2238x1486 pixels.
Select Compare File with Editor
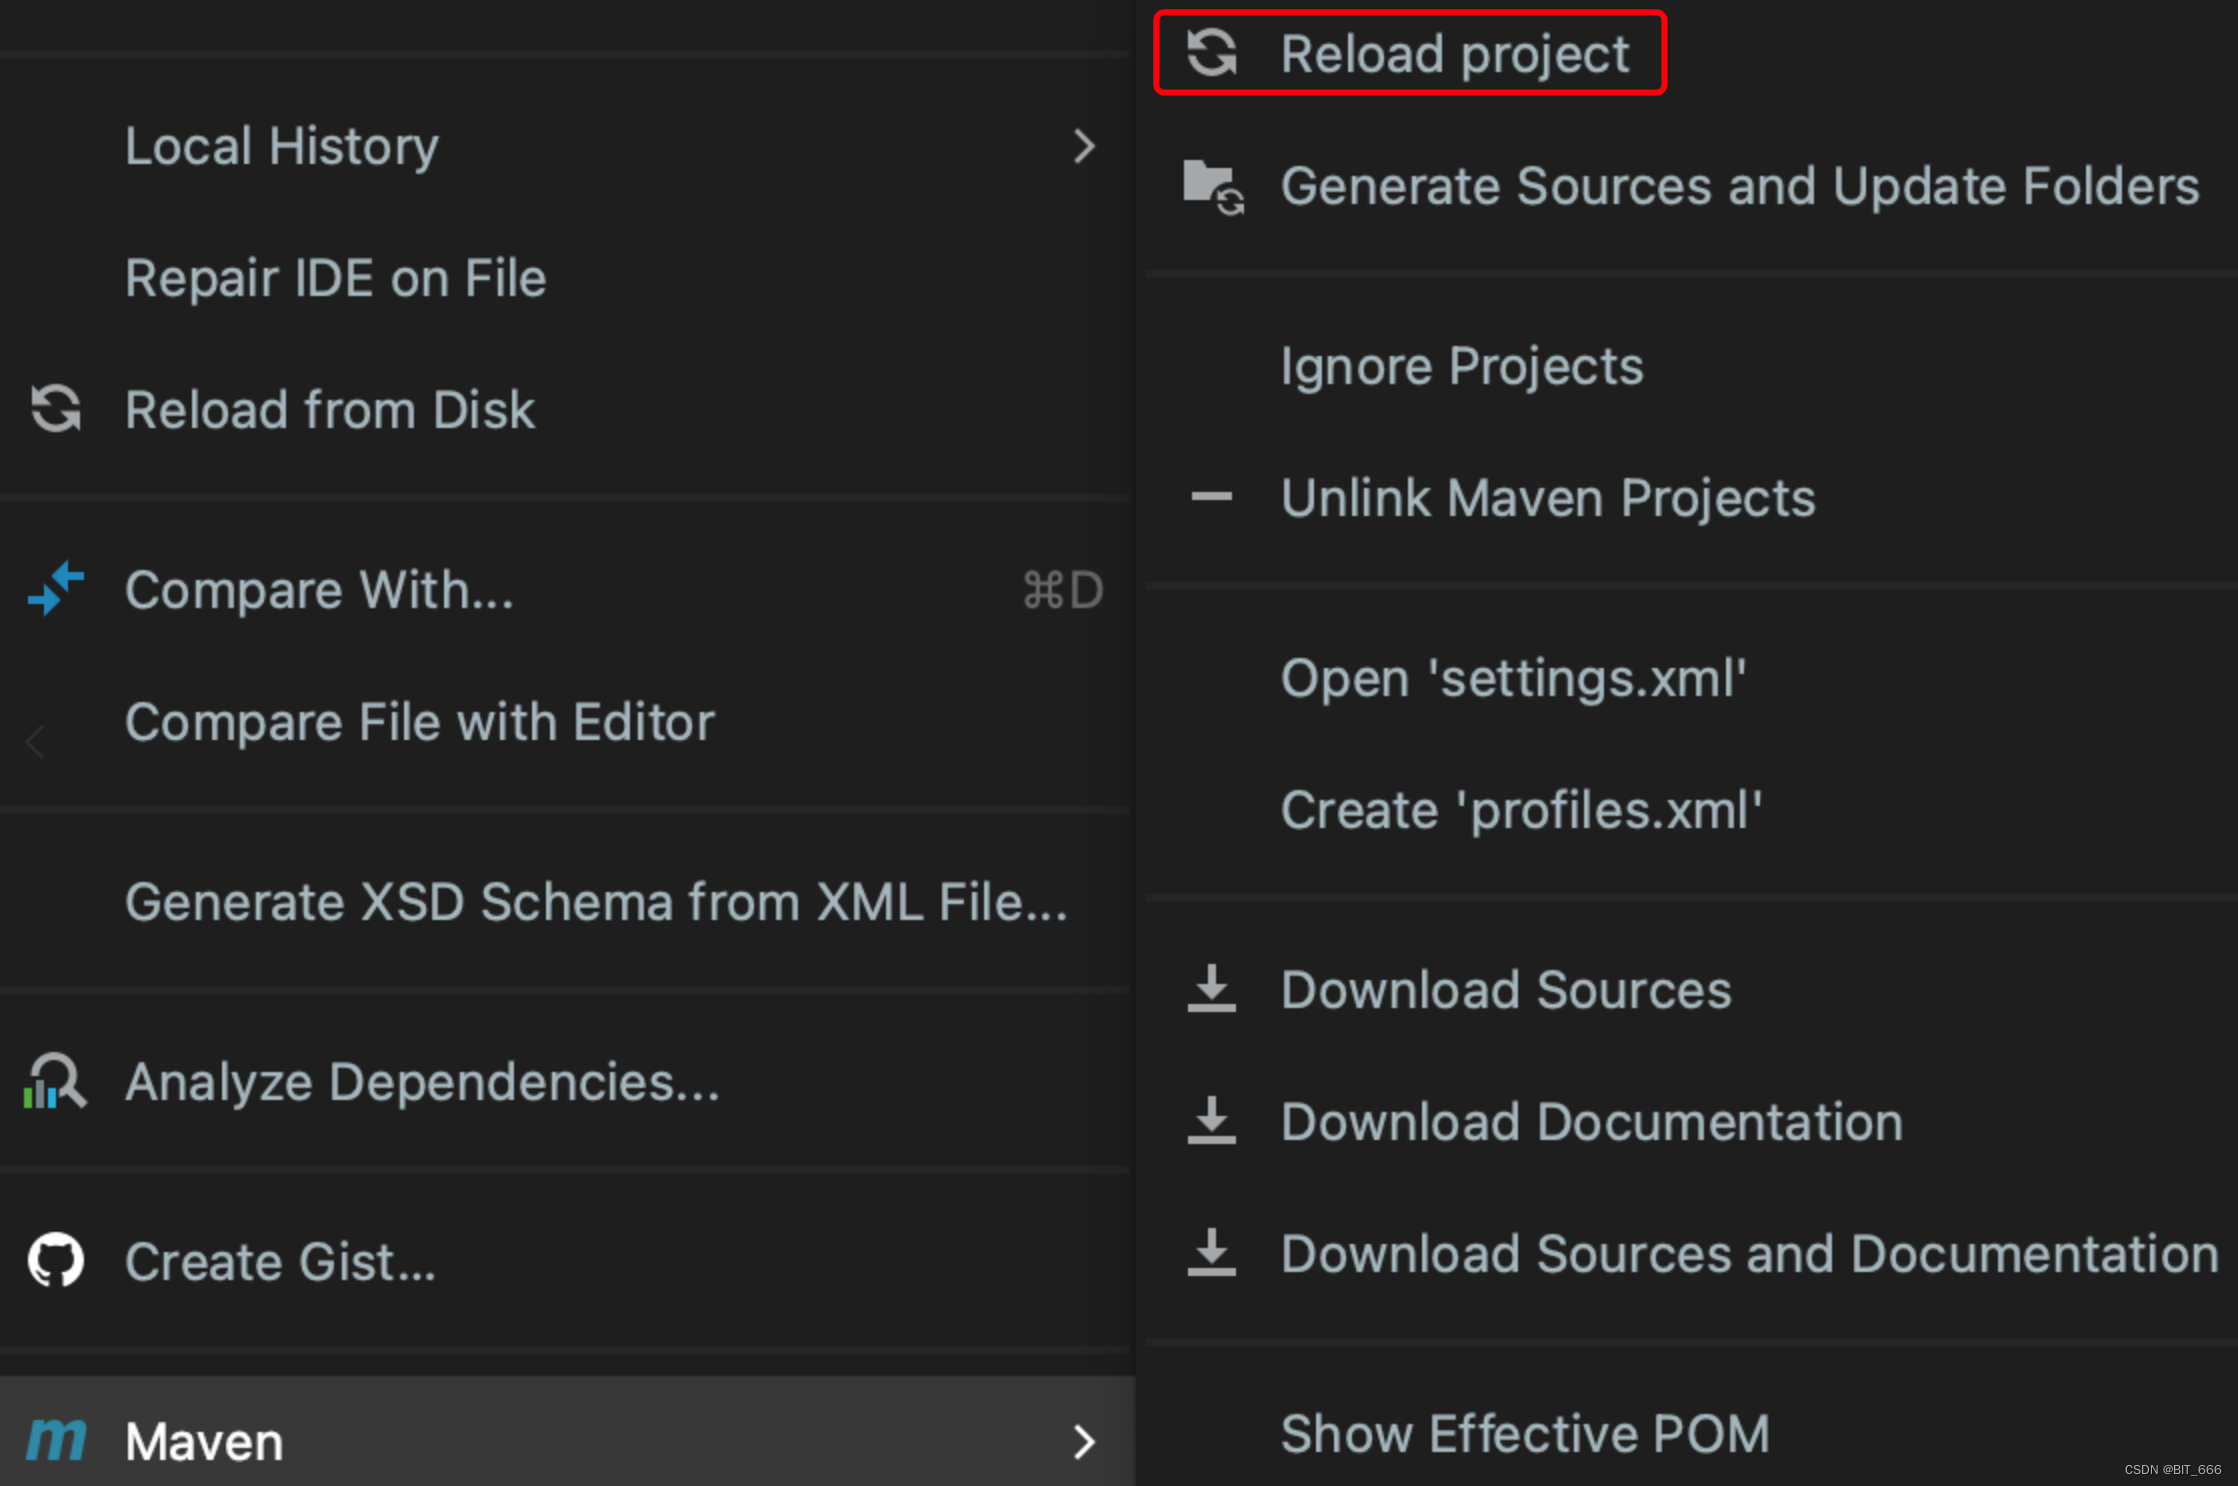pyautogui.click(x=419, y=722)
